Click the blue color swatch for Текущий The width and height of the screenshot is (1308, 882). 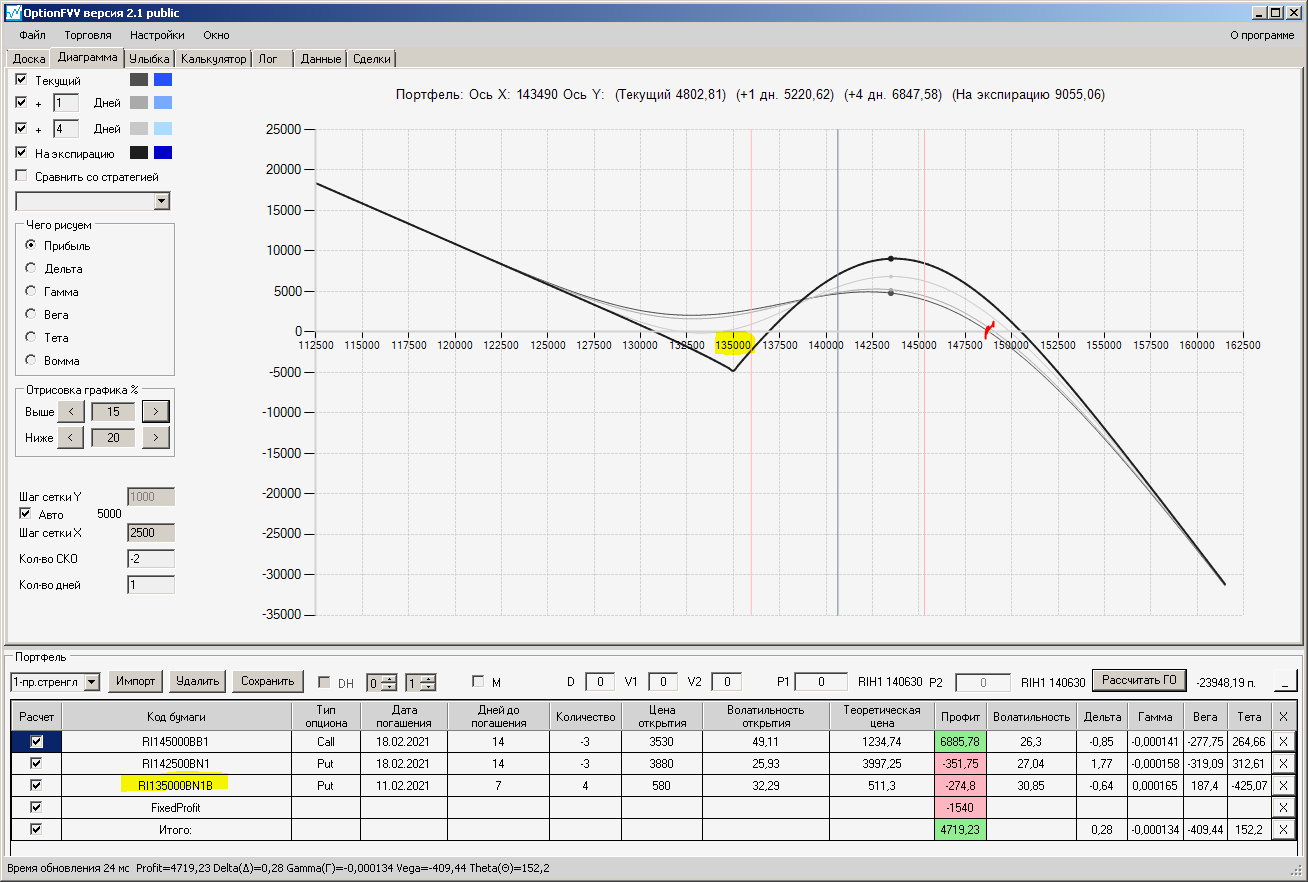(163, 79)
